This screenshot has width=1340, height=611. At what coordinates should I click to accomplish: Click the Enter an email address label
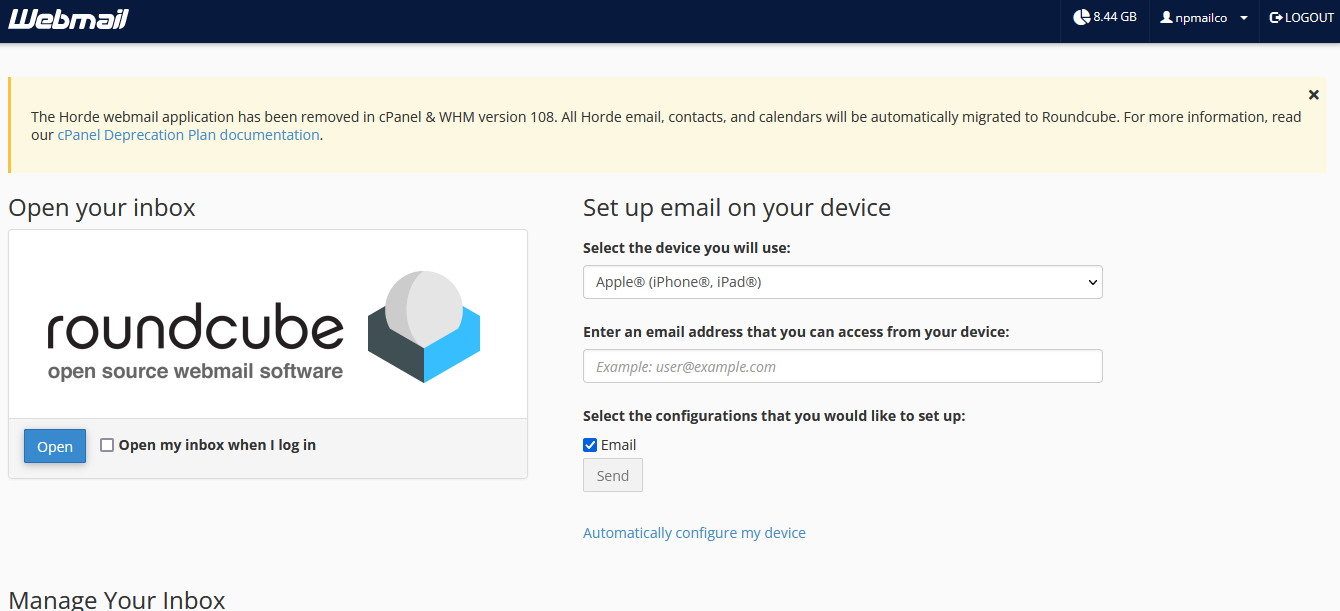click(x=796, y=332)
